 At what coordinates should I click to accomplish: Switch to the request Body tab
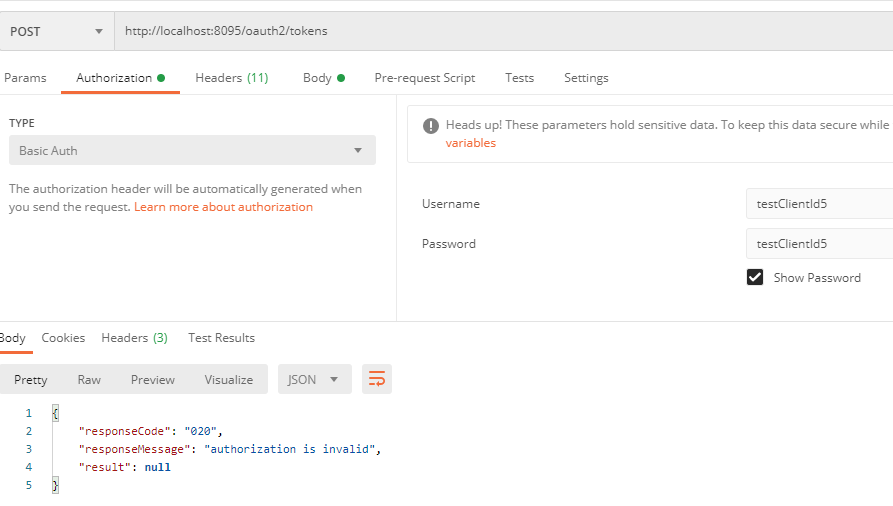point(323,78)
